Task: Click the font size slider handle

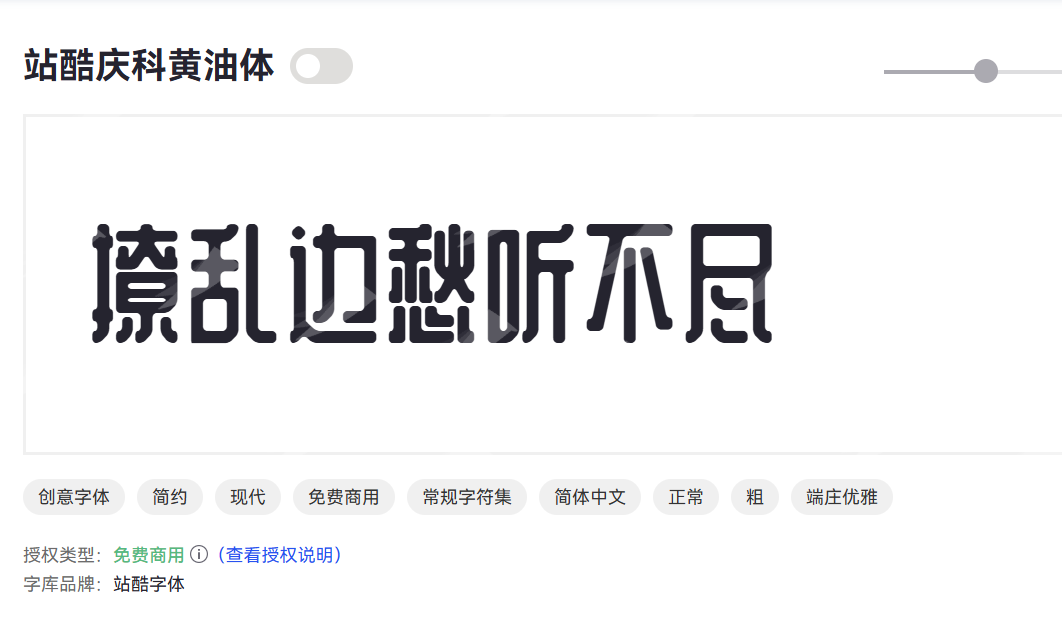Action: point(985,71)
